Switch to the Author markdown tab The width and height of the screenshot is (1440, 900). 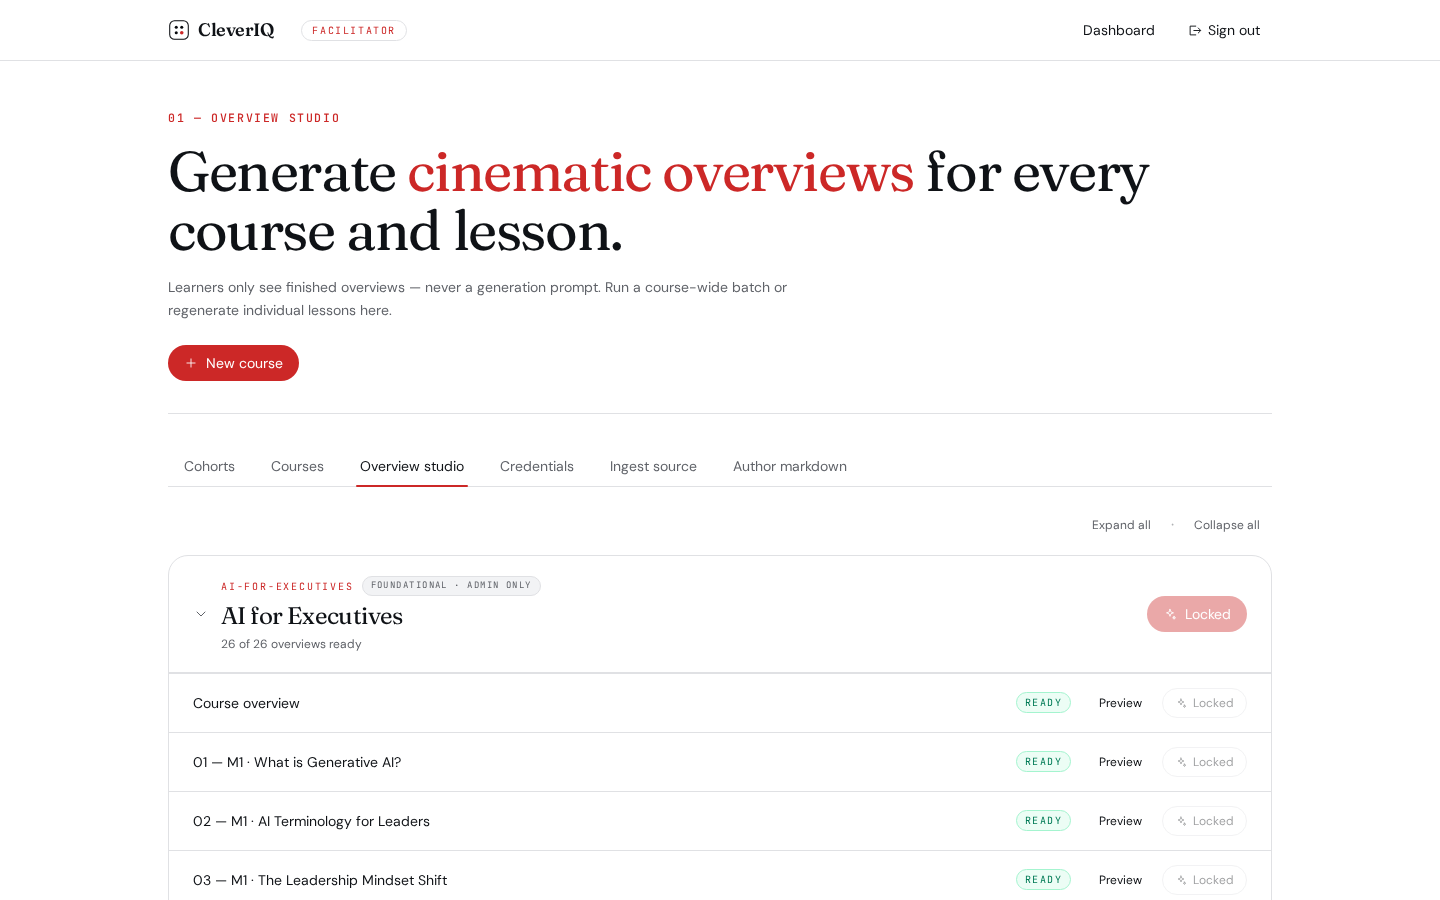tap(790, 466)
